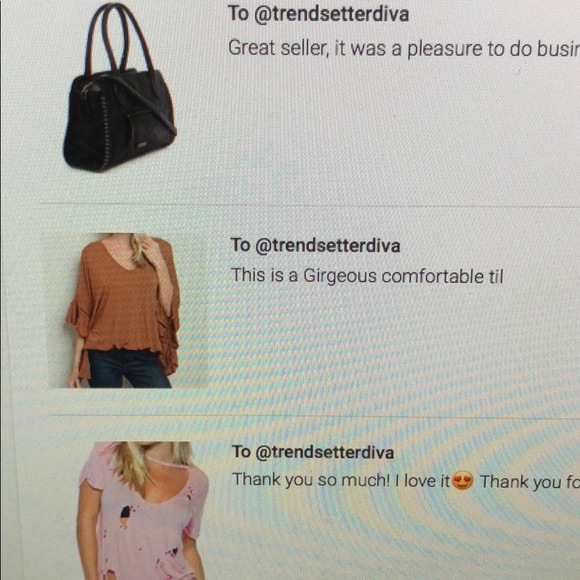
Task: Click the jeans in the brown top photo
Action: (x=128, y=368)
